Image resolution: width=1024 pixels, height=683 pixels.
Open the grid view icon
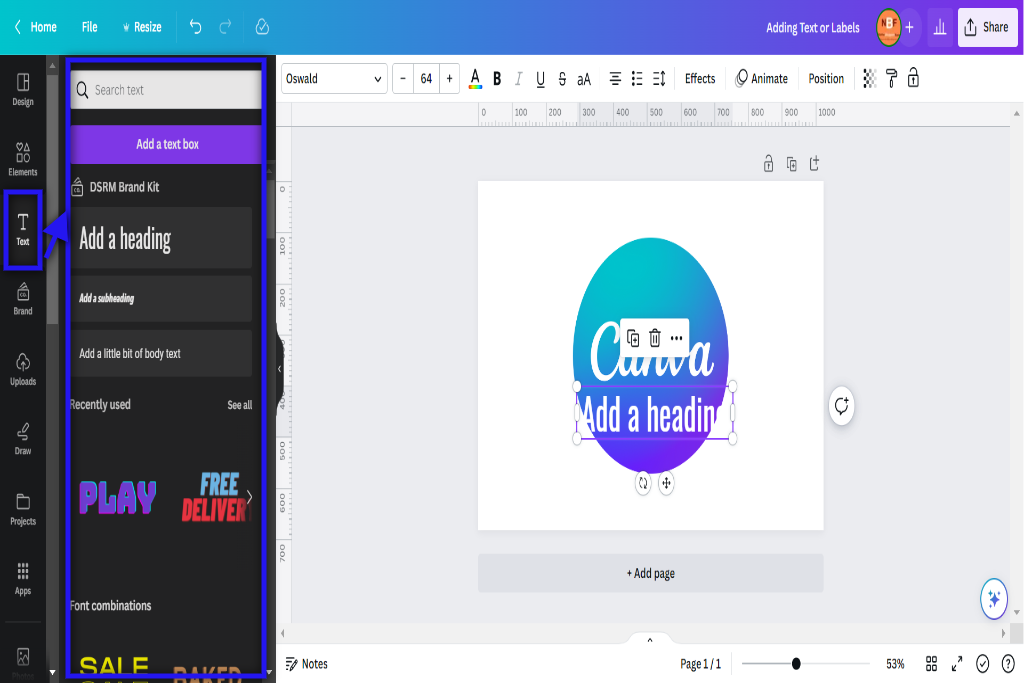[931, 664]
